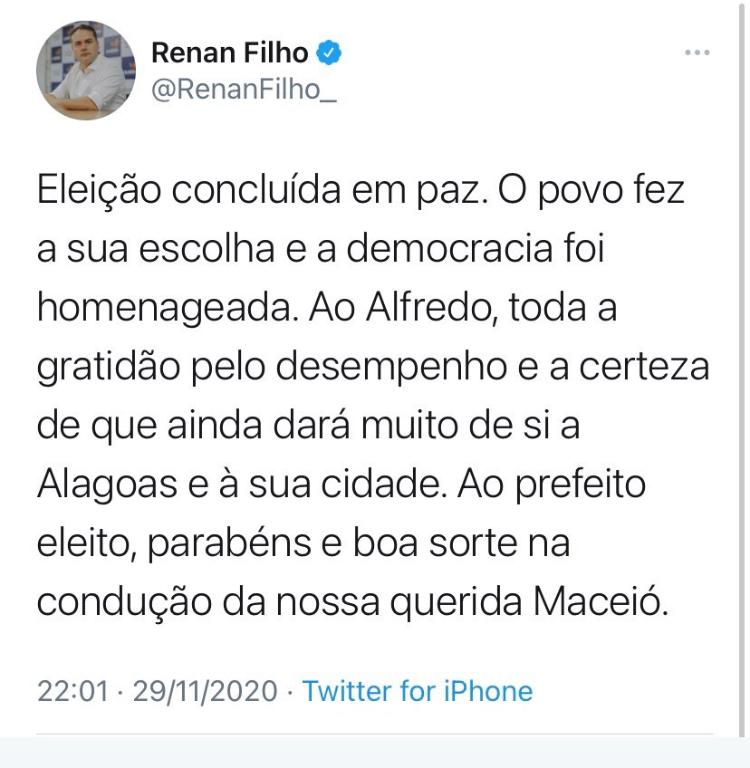Open the three-dot more options menu
The width and height of the screenshot is (750, 768).
(697, 52)
